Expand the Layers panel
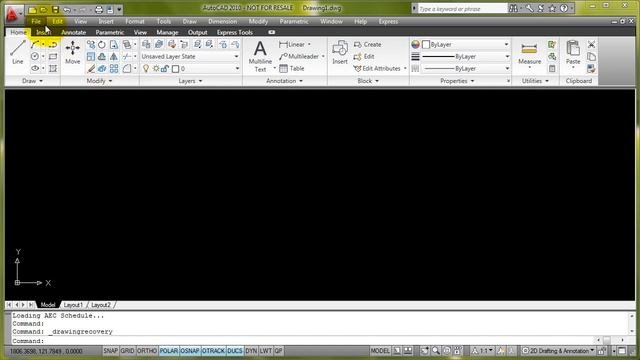 [190, 81]
